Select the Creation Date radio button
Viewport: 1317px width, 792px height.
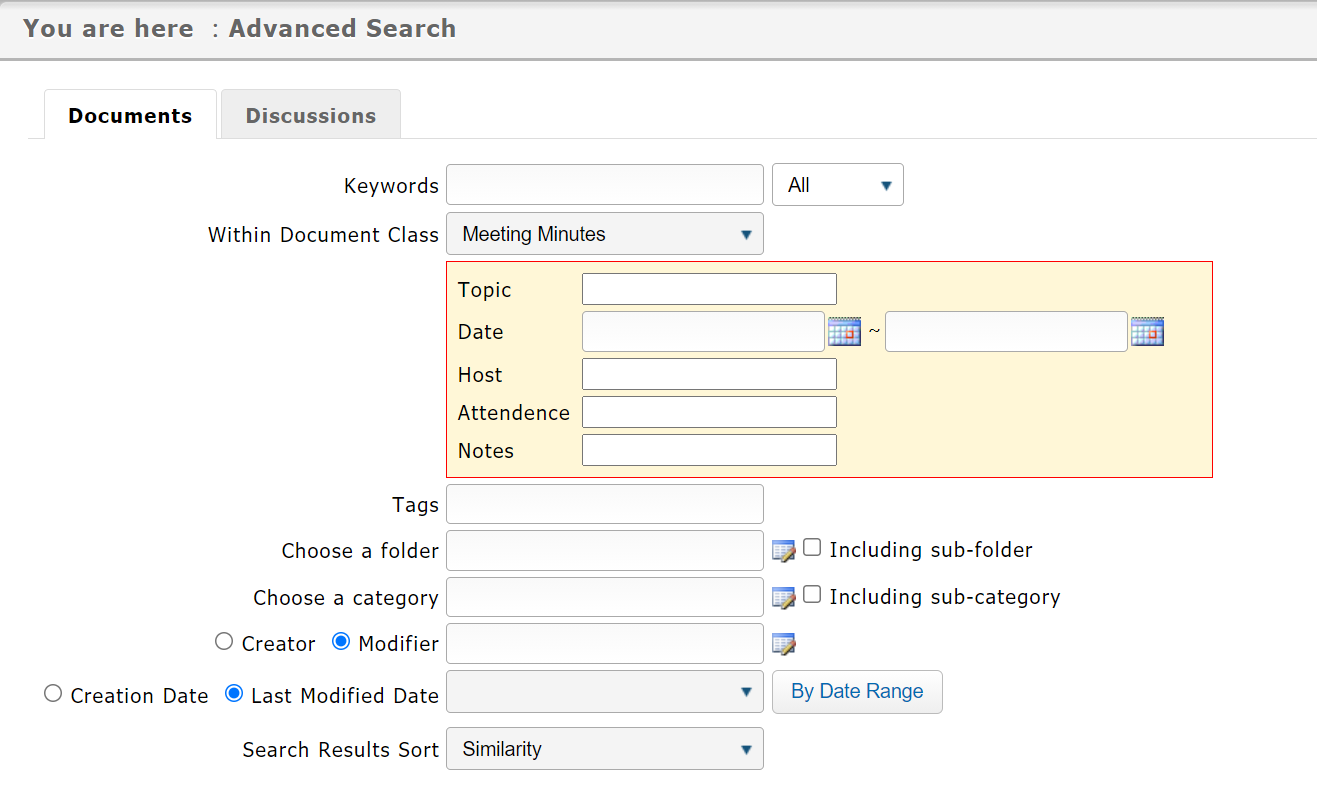point(53,693)
